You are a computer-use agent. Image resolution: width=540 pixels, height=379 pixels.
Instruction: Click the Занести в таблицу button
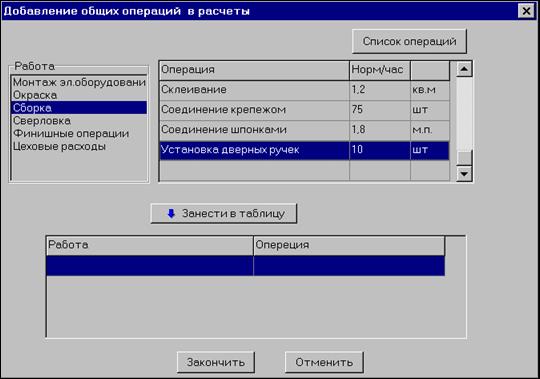[x=224, y=213]
